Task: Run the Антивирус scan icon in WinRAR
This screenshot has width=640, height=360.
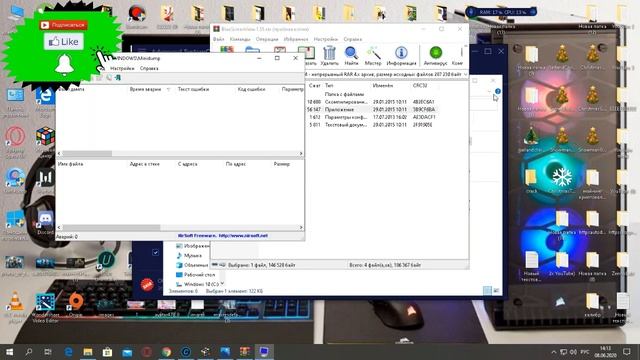Action: click(436, 53)
